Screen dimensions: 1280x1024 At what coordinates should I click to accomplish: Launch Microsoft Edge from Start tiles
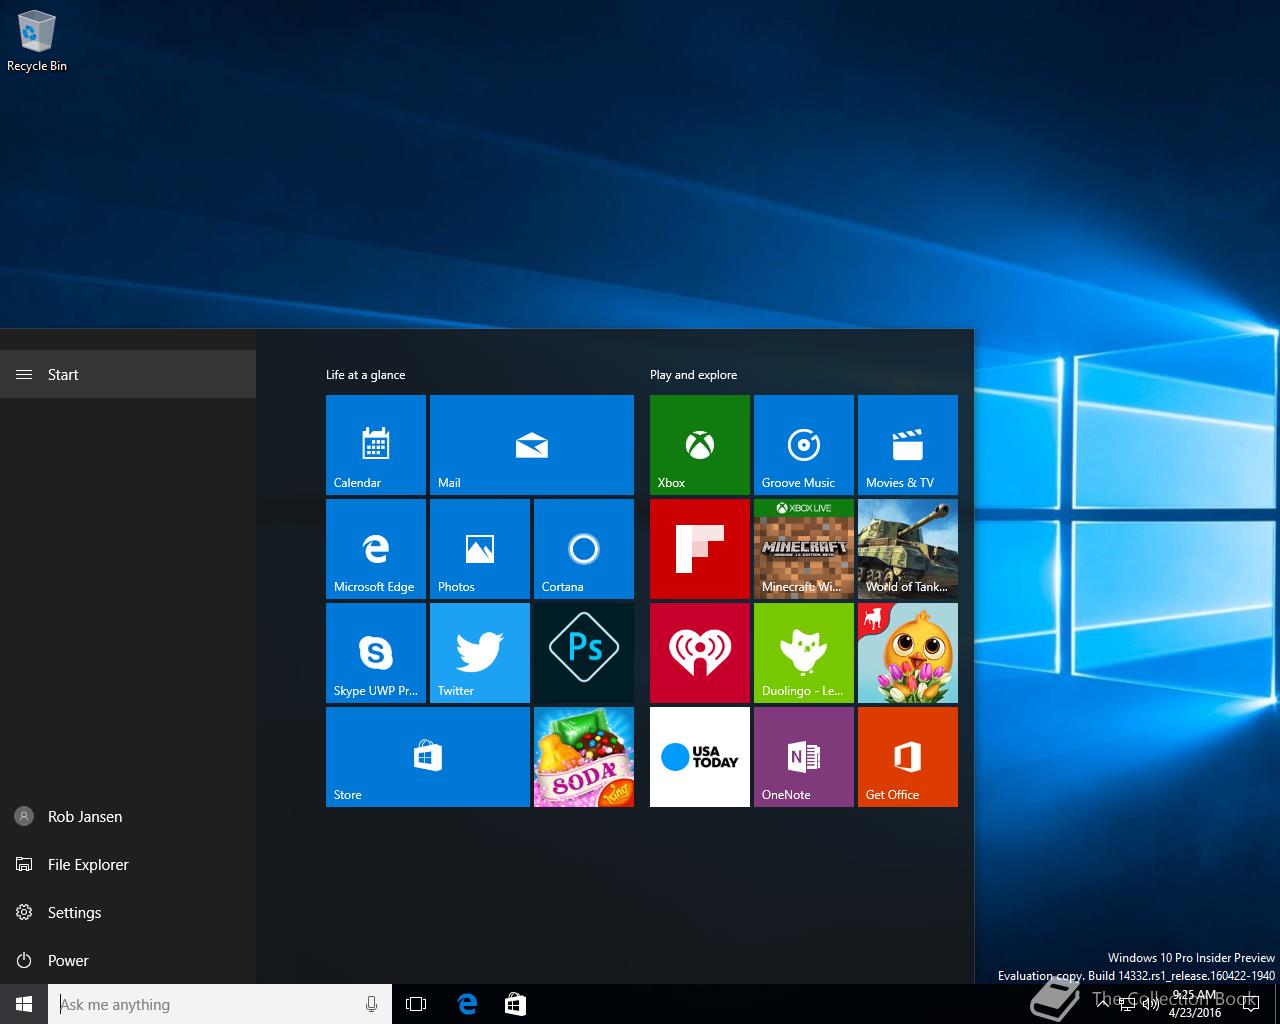(376, 549)
